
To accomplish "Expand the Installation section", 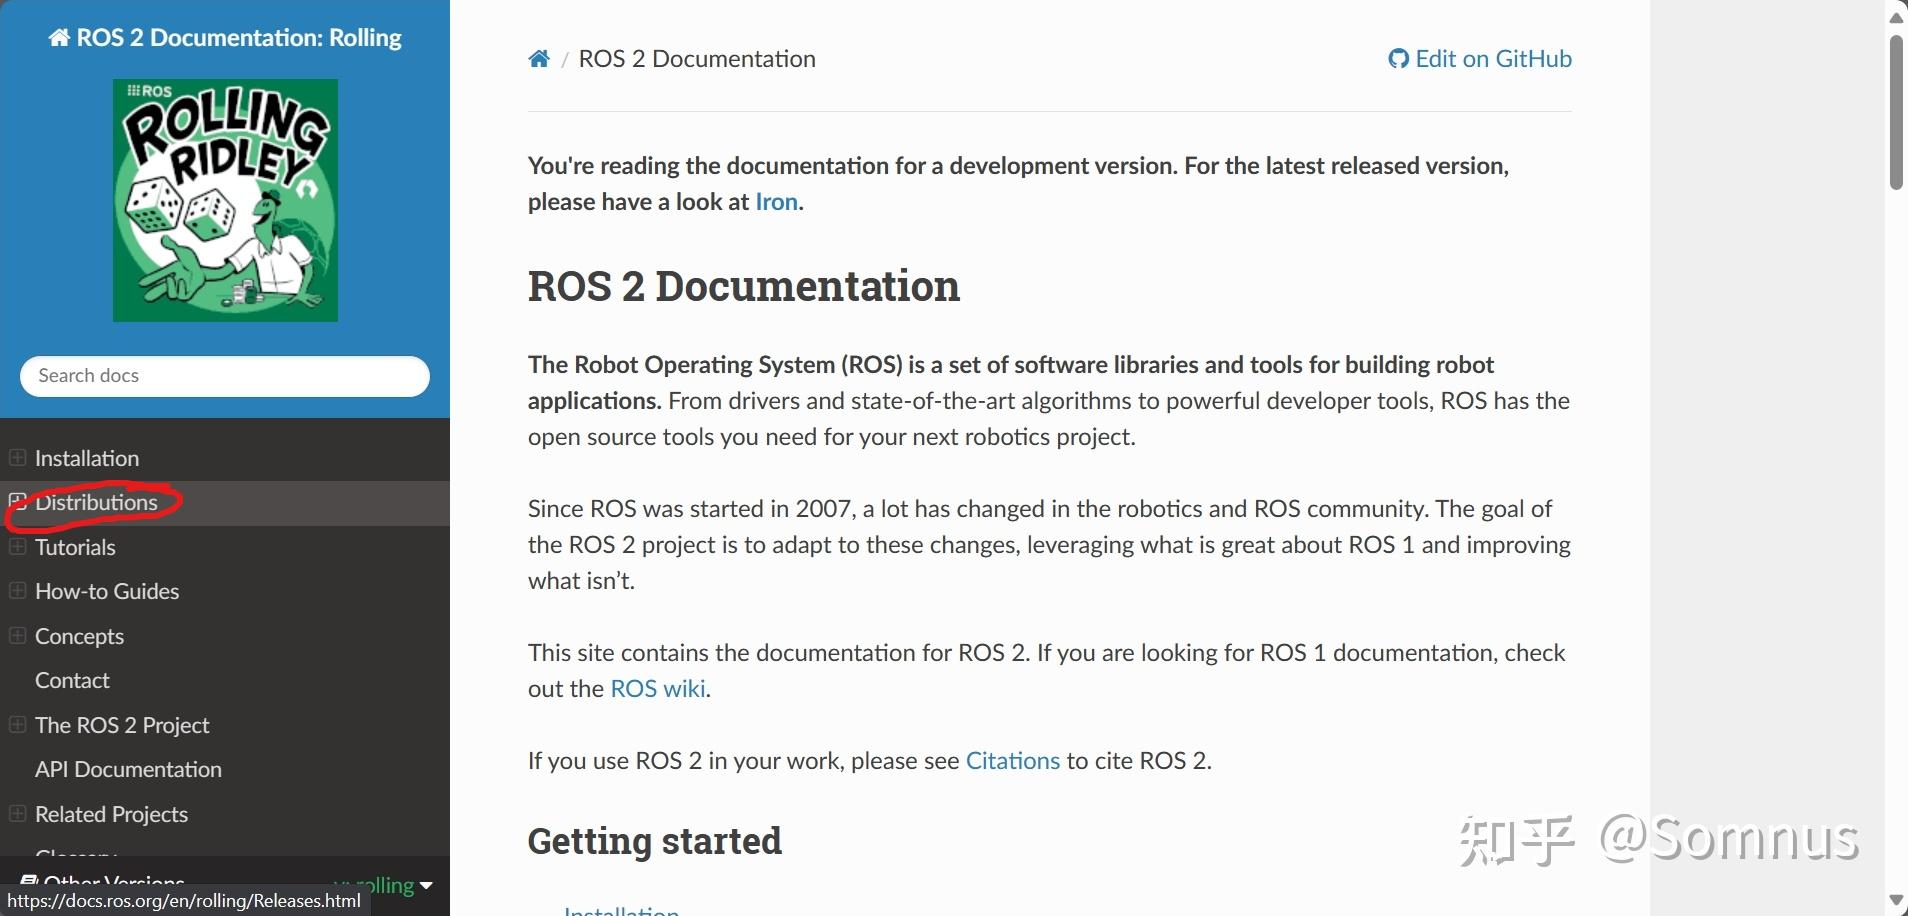I will (x=16, y=457).
